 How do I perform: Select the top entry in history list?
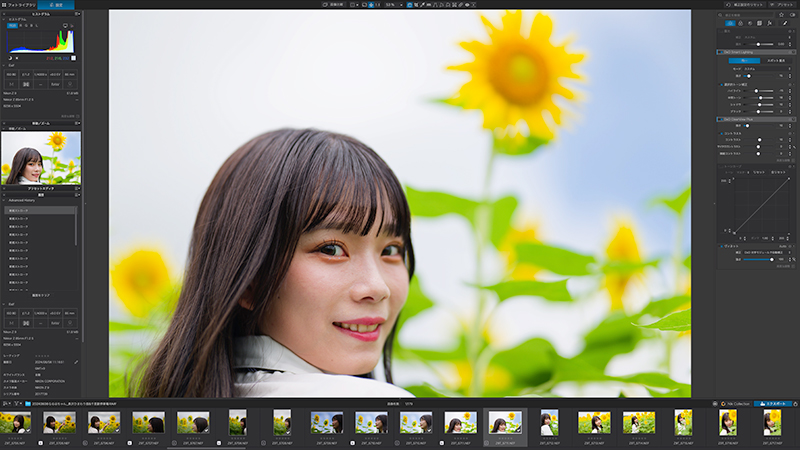41,210
